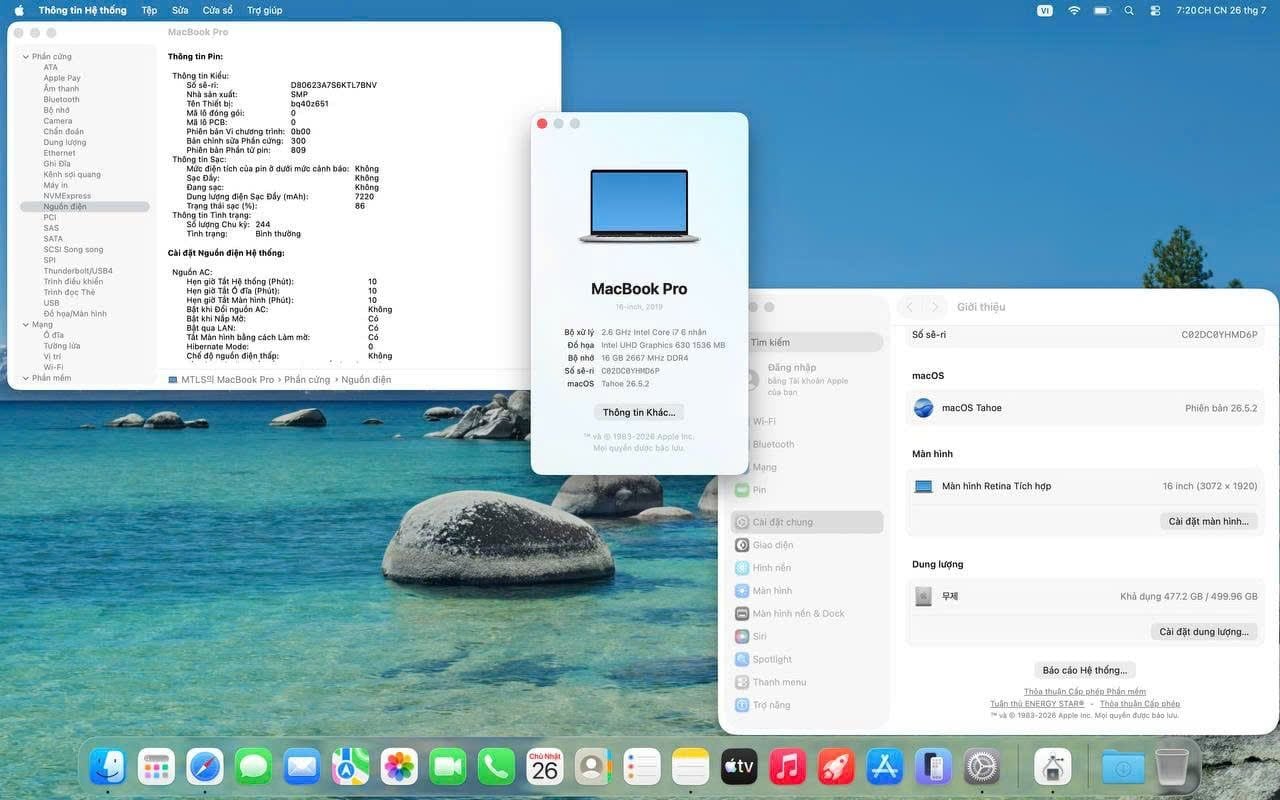1280x800 pixels.
Task: Launch Maps from the Dock
Action: coord(351,767)
